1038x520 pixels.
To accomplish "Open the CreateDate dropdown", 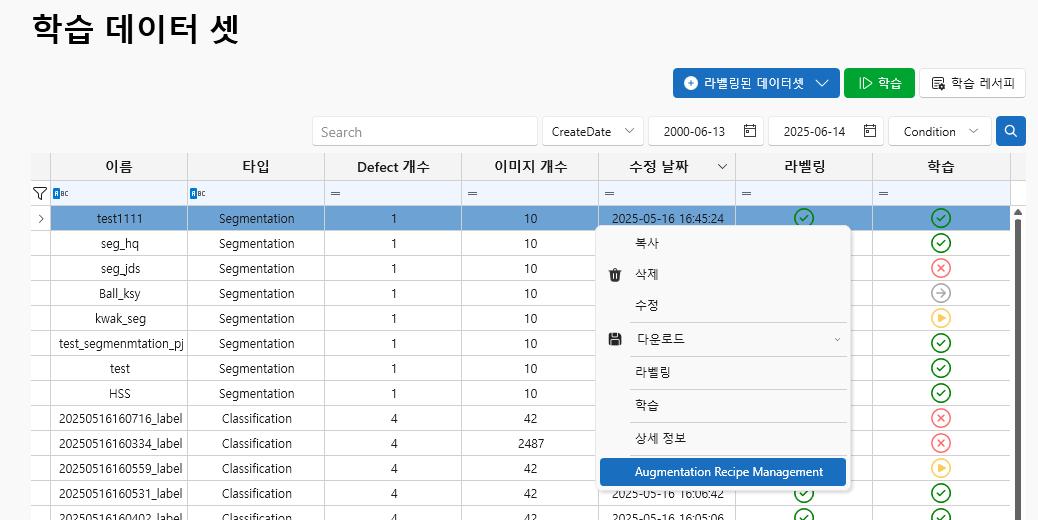I will [x=593, y=131].
